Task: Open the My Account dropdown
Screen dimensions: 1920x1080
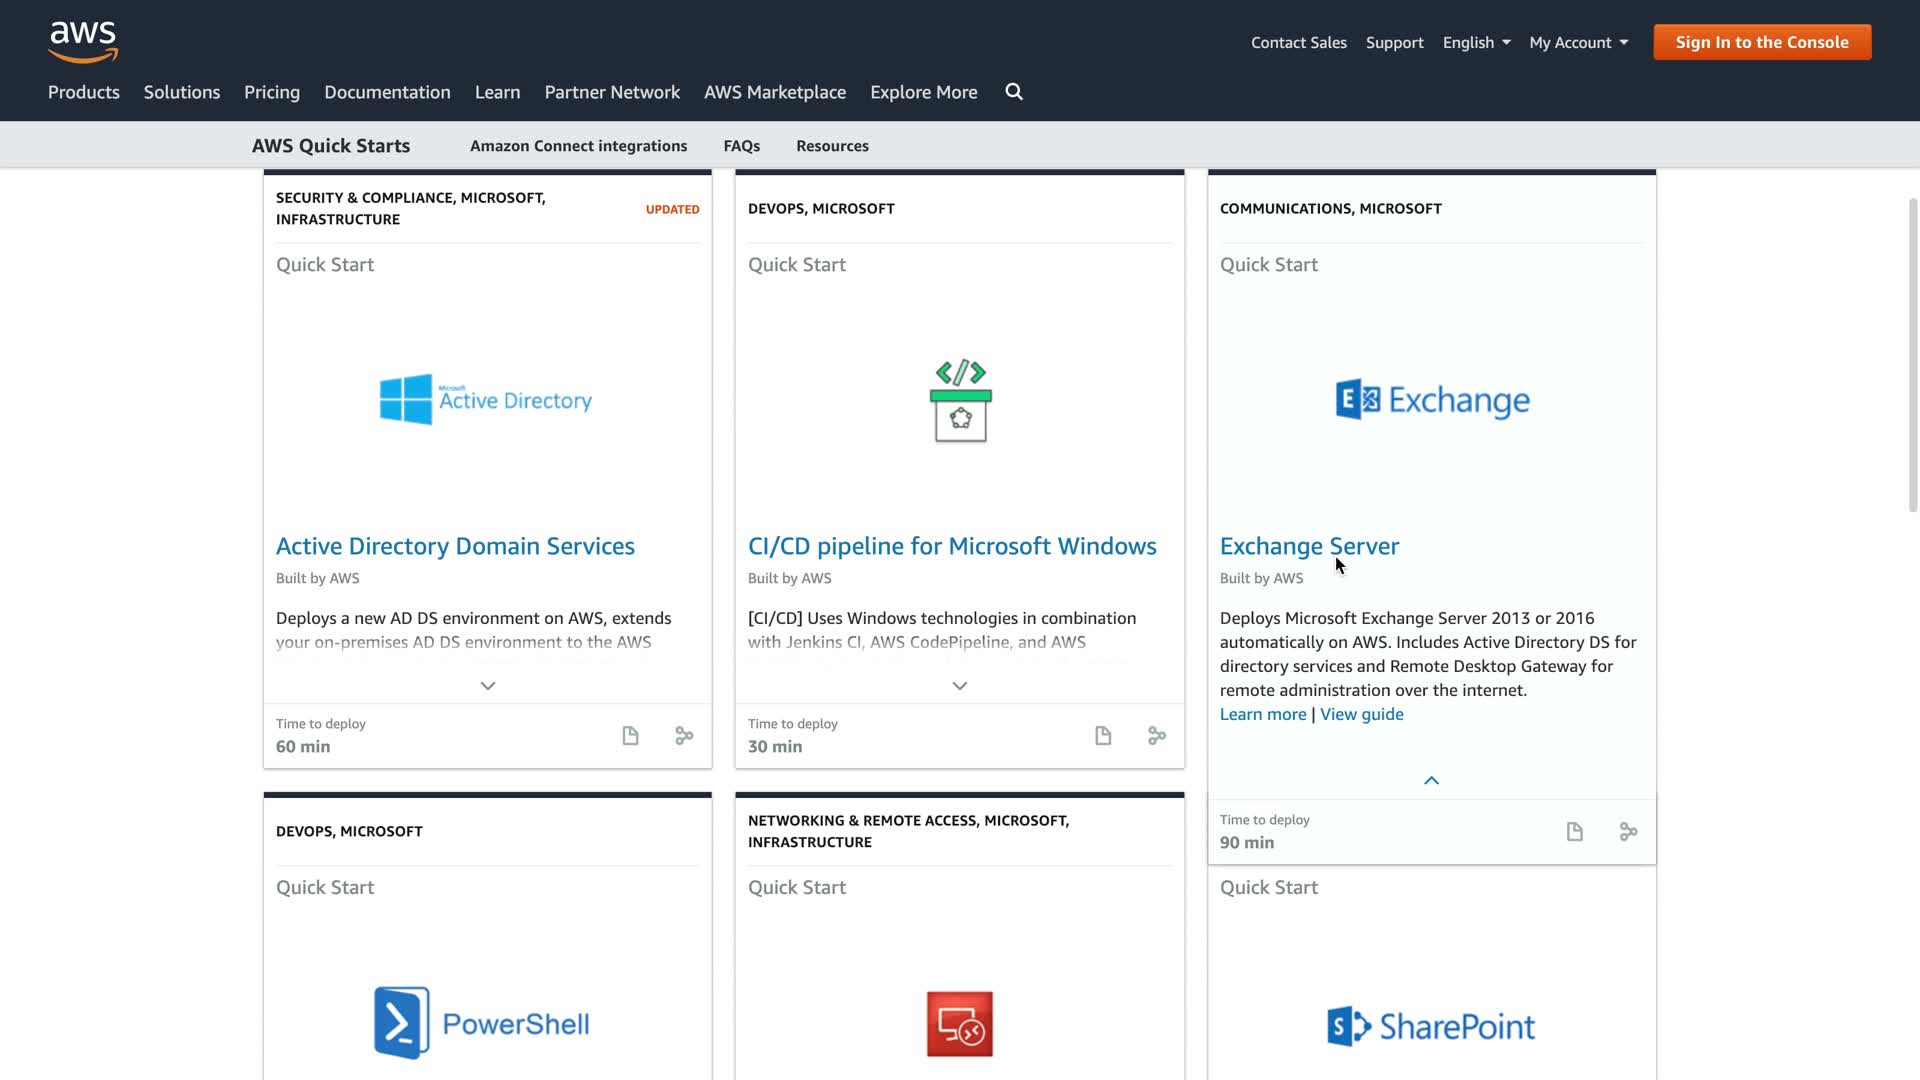Action: click(1578, 42)
